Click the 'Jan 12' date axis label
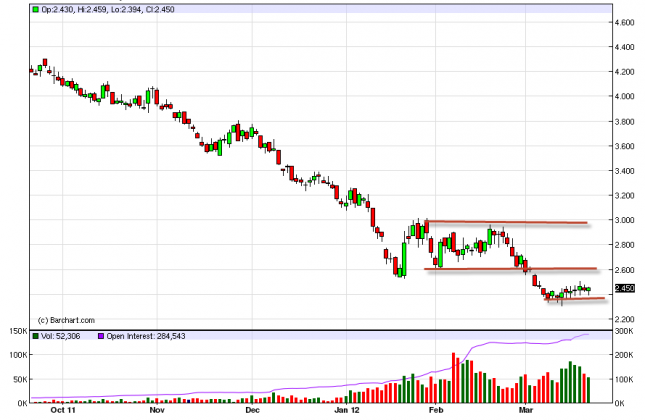The height and width of the screenshot is (420, 645). [347, 410]
